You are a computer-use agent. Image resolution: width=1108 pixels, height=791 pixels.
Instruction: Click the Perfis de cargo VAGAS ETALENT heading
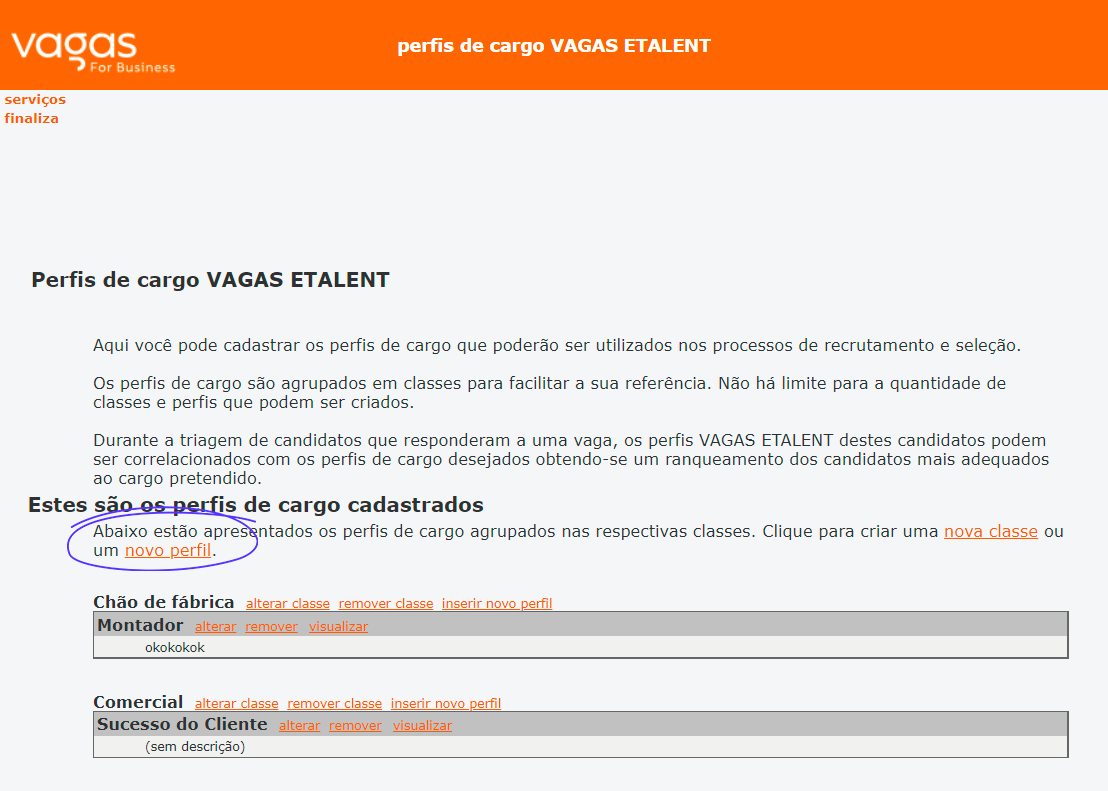point(211,280)
